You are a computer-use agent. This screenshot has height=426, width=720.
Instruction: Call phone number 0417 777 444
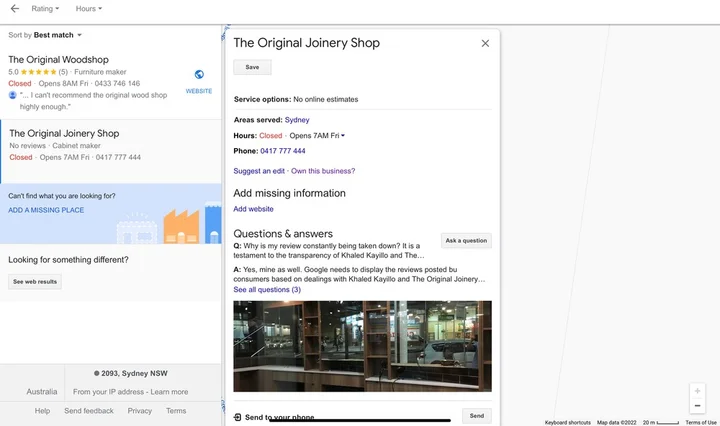pyautogui.click(x=282, y=151)
